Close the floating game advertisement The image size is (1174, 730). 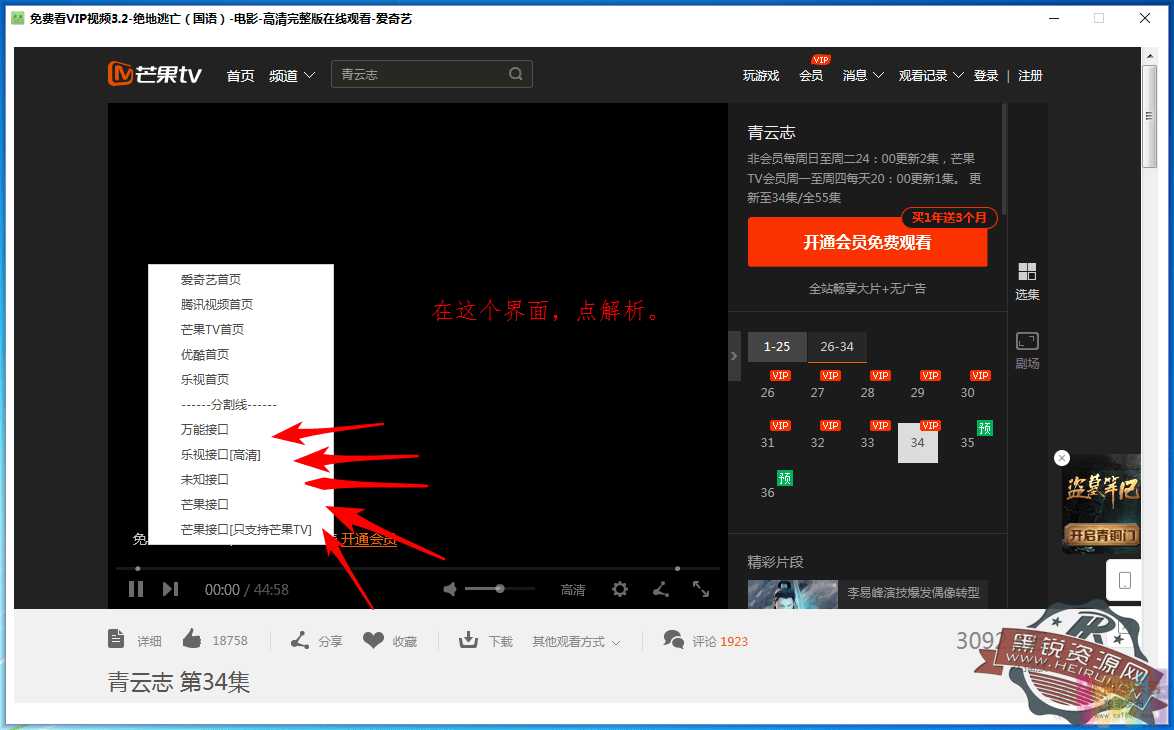(1062, 458)
